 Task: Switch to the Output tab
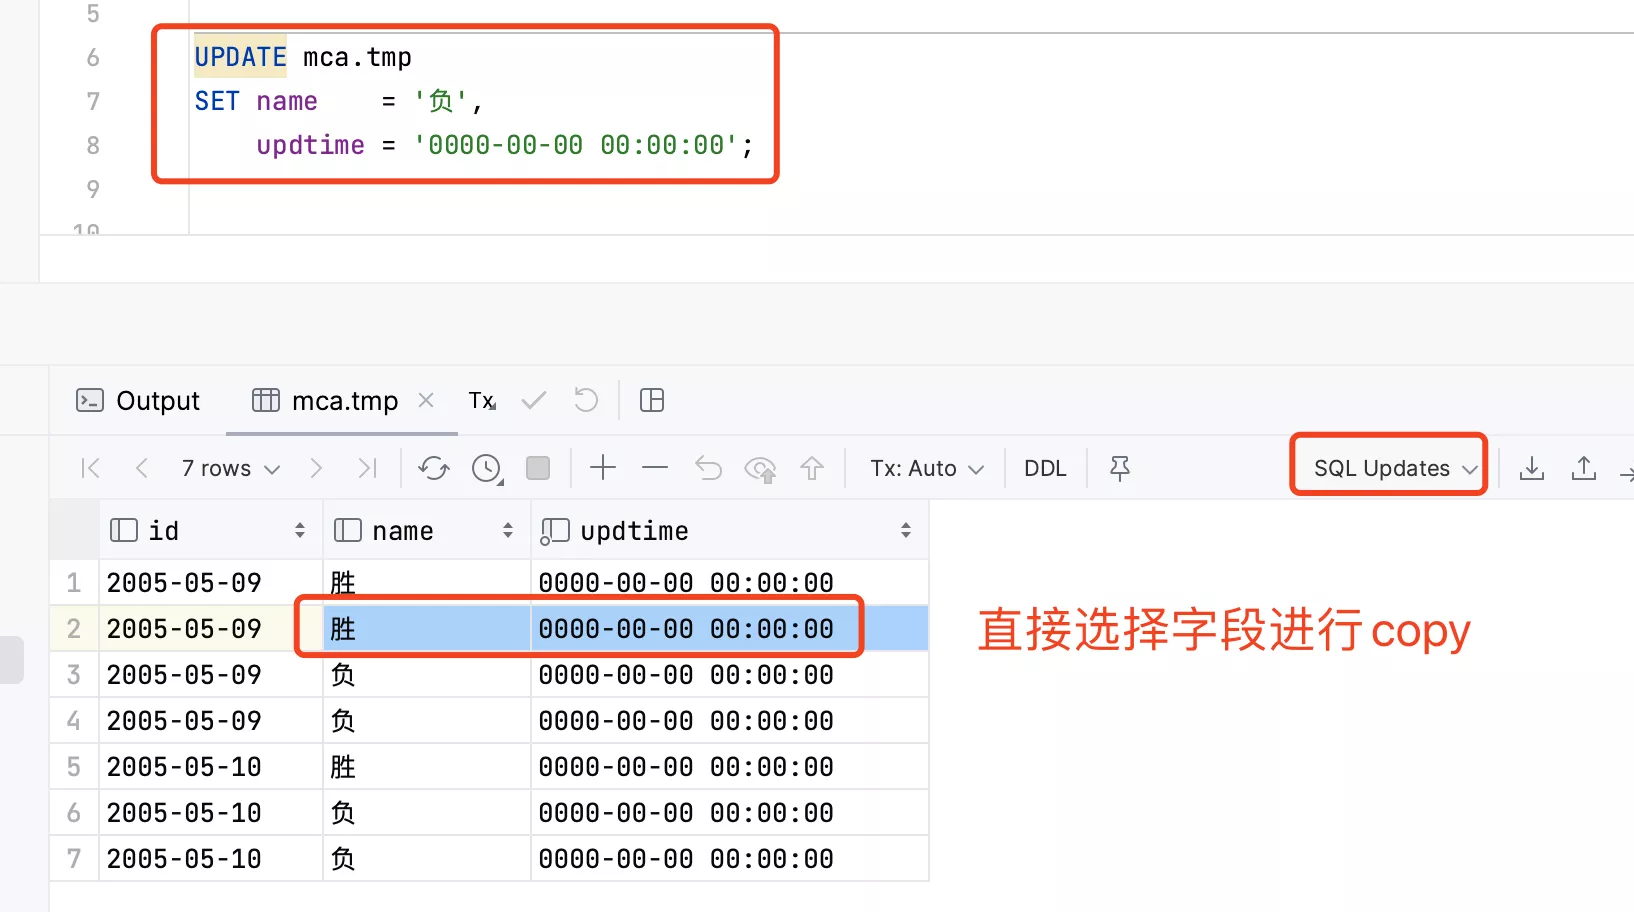click(x=138, y=401)
